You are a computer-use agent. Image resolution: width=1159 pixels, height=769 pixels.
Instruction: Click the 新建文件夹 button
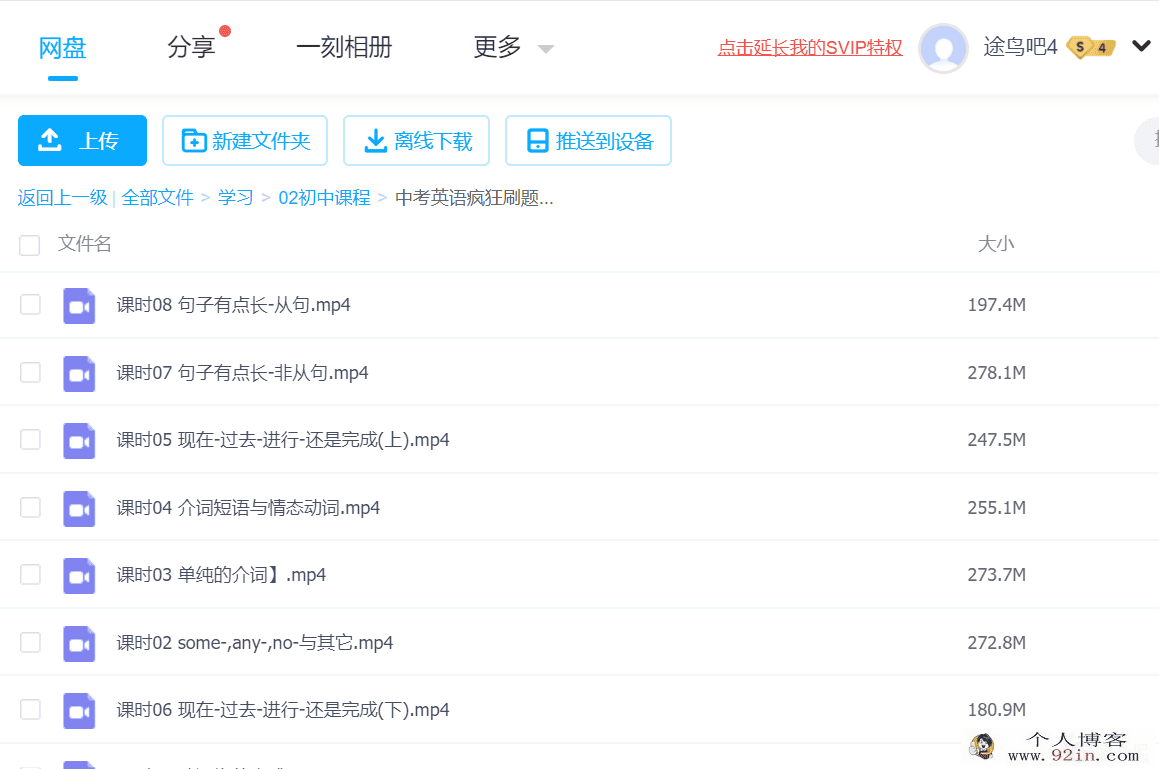[x=245, y=140]
